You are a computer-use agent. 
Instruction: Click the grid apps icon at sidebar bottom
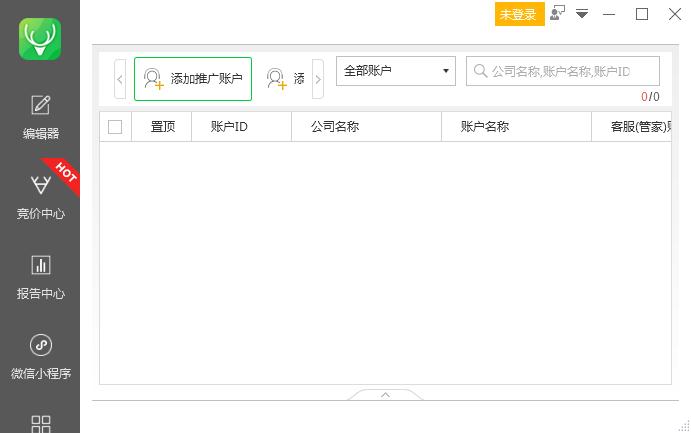41,423
